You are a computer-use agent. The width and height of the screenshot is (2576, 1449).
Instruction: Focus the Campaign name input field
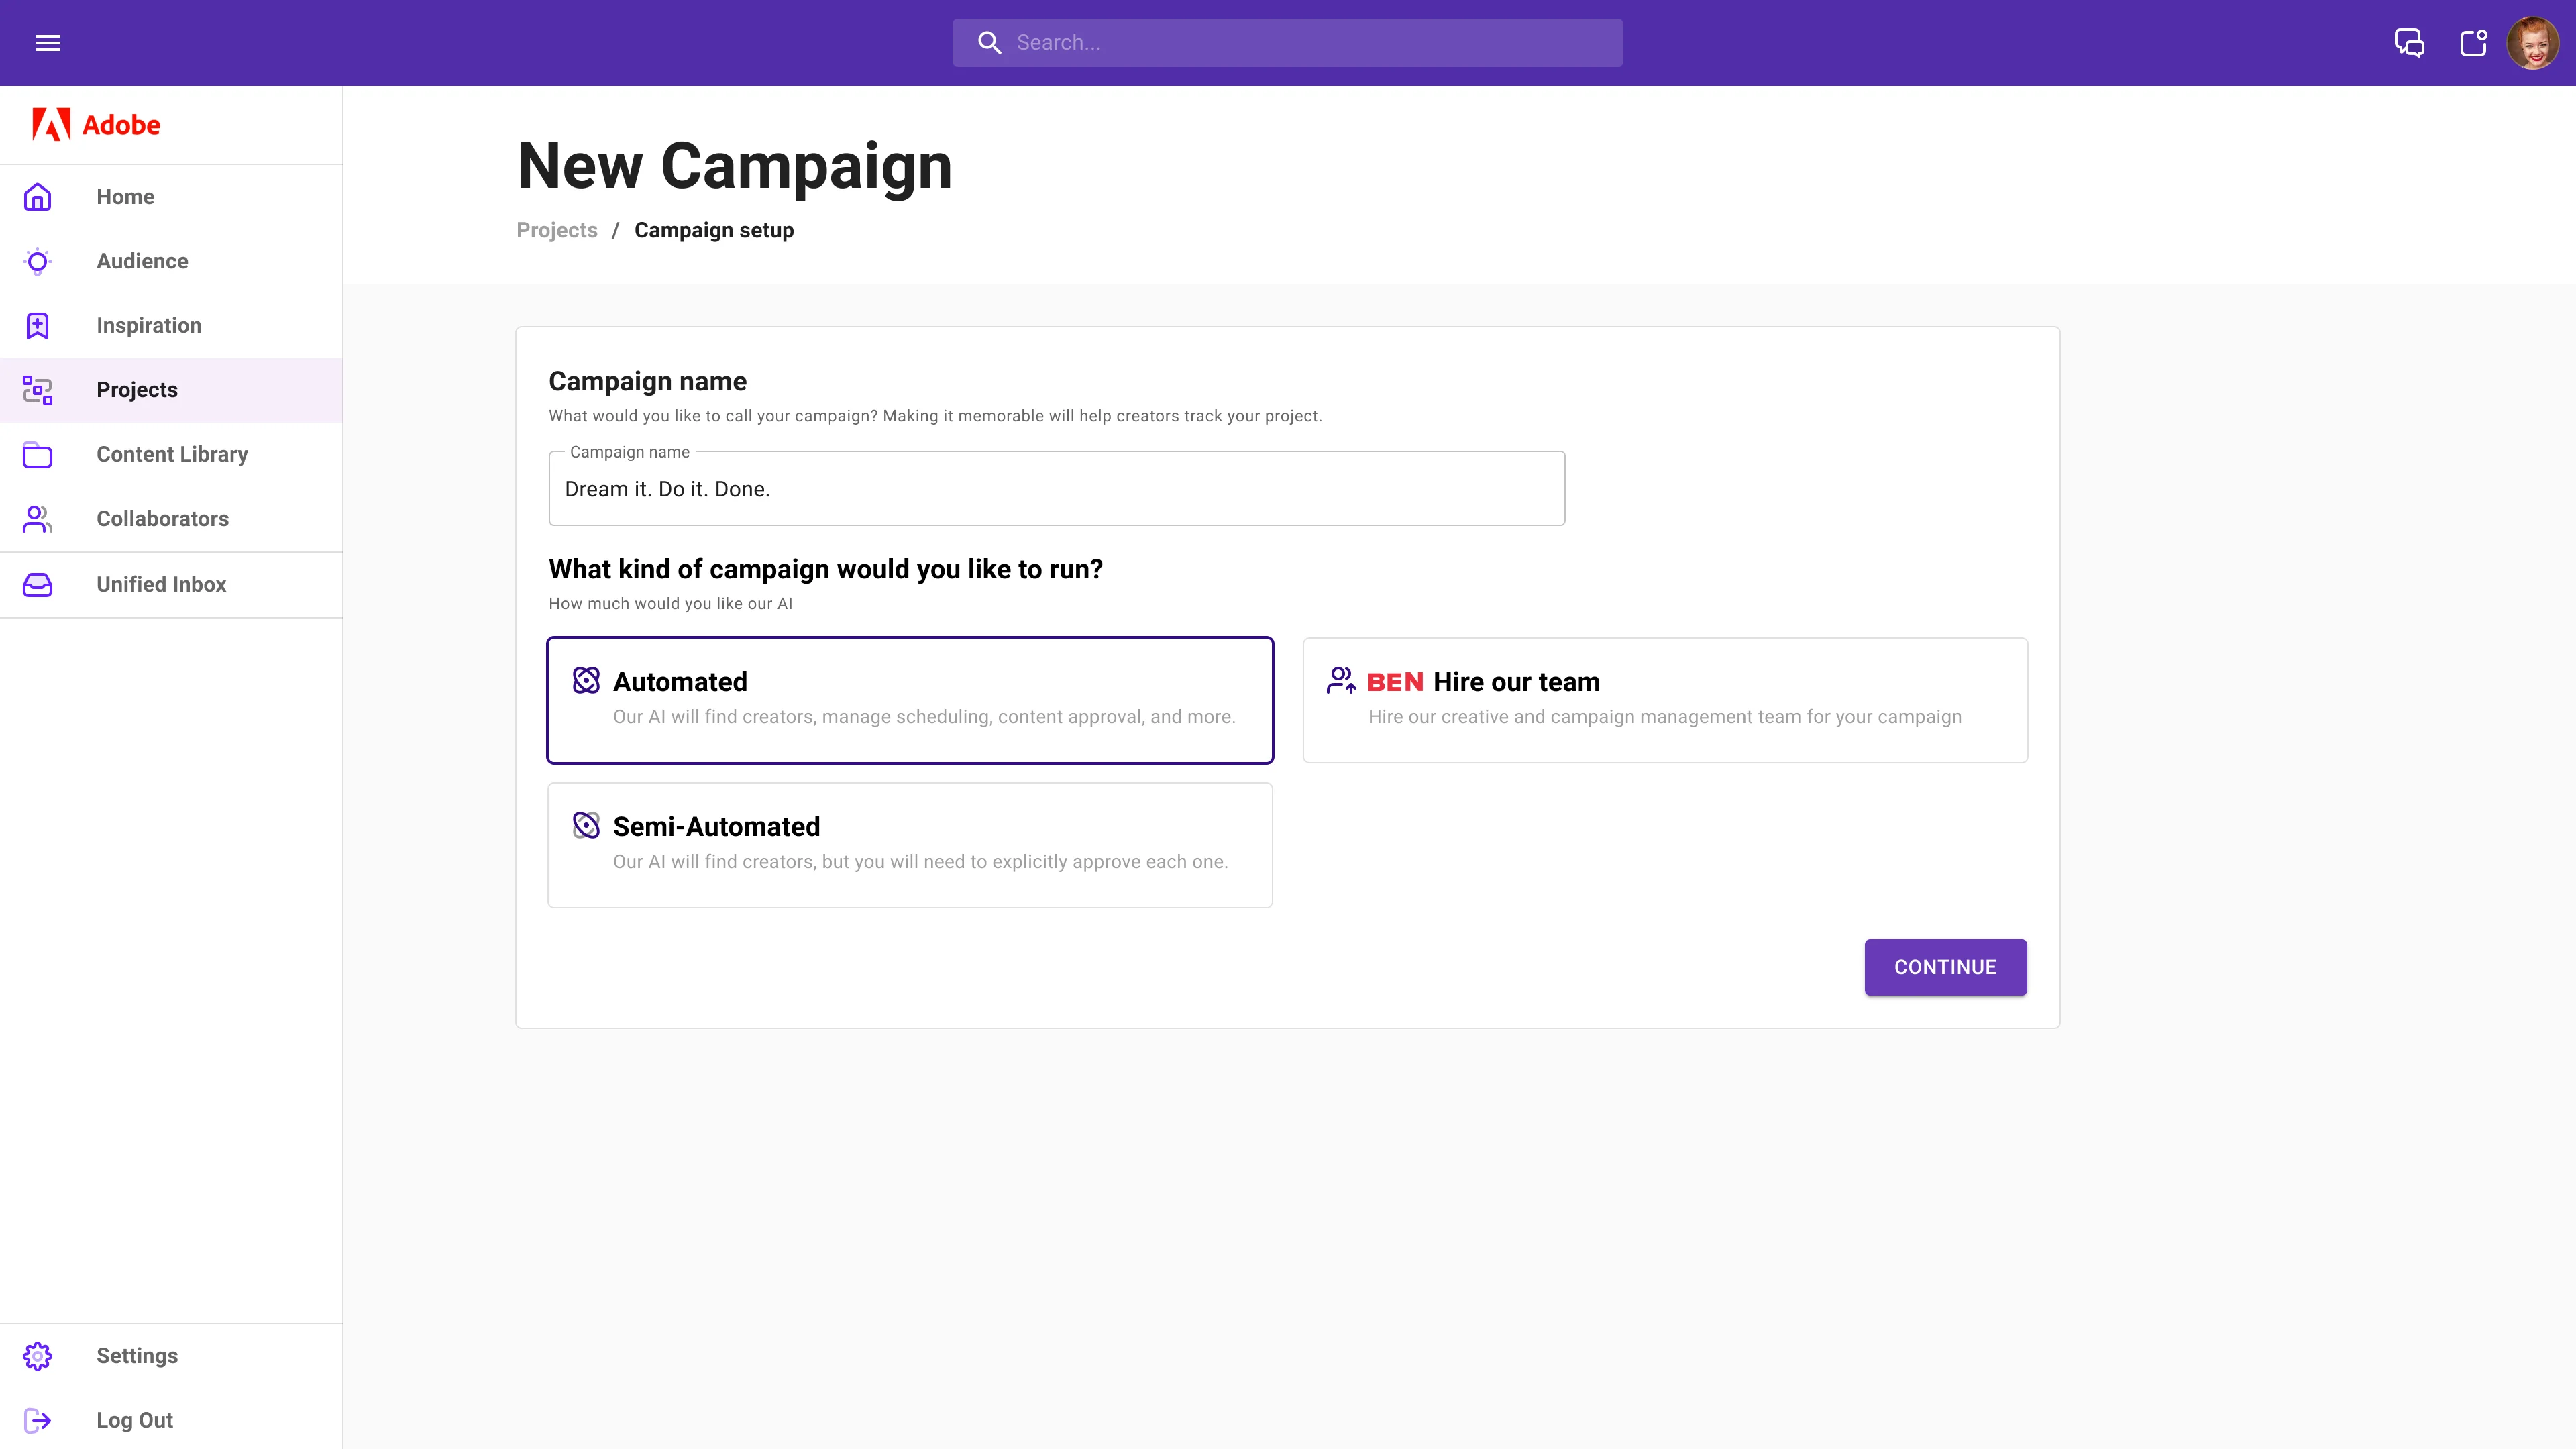click(x=1057, y=489)
